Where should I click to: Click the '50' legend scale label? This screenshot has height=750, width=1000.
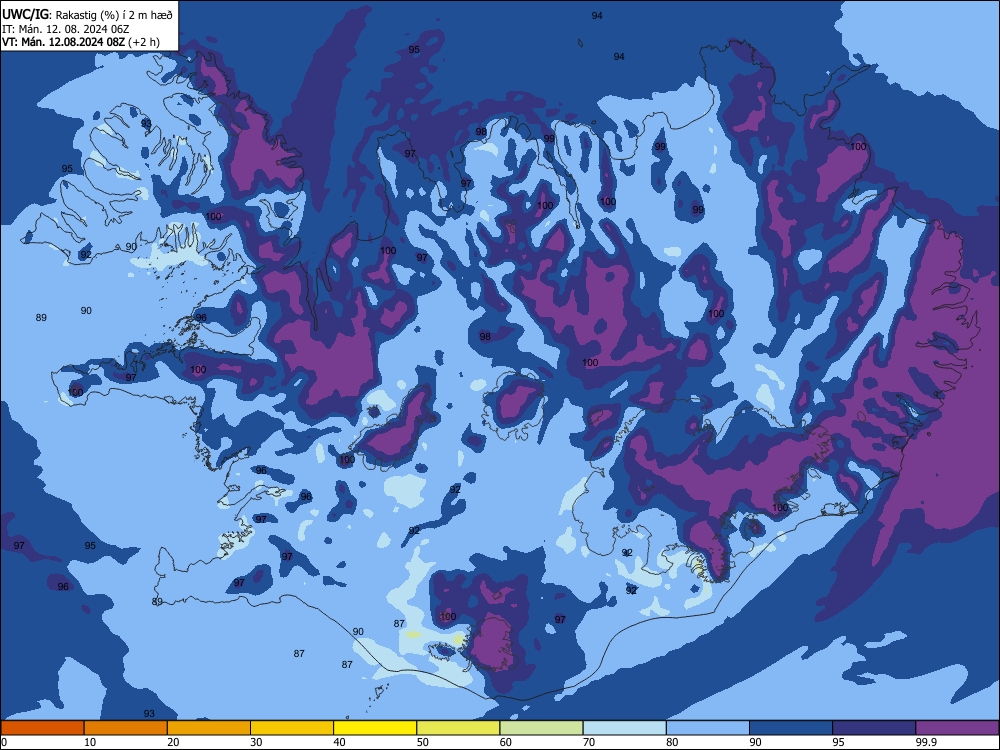pos(423,742)
